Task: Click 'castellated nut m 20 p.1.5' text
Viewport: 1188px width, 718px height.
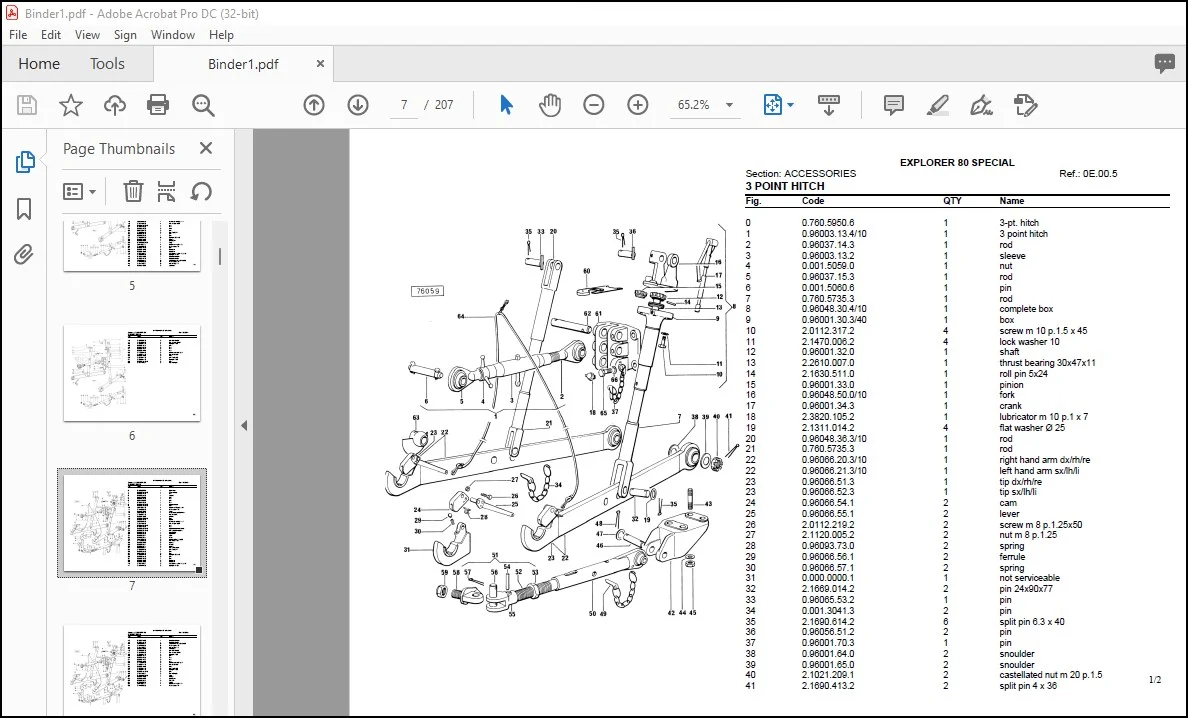Action: (1050, 675)
